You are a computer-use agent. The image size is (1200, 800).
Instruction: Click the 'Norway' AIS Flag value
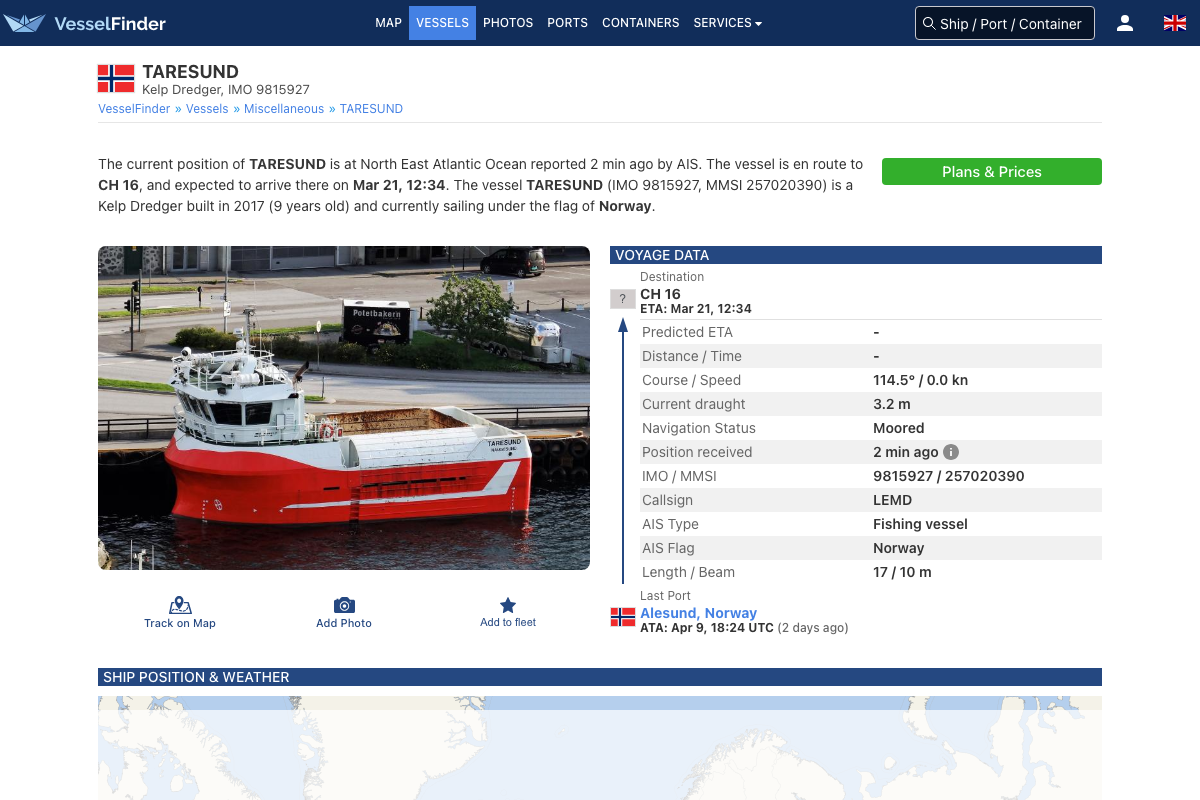tap(899, 548)
